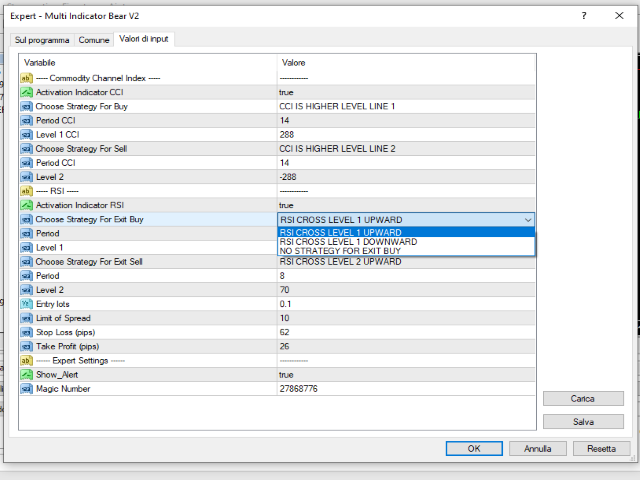Click the Salva button
Screen dimensions: 640x480
click(583, 422)
